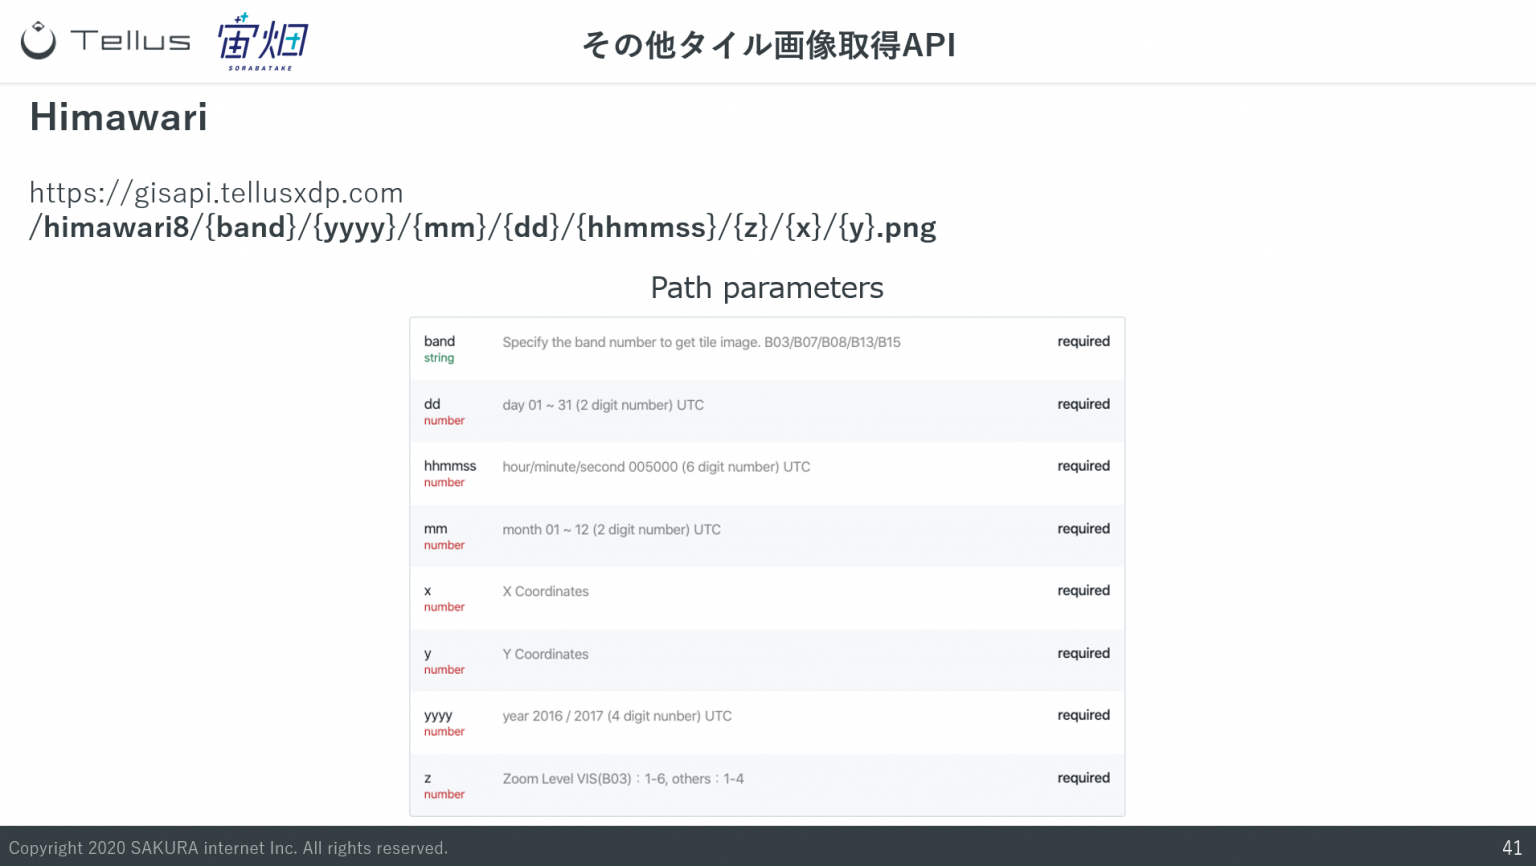This screenshot has height=866, width=1536.
Task: Click the number type label under dd
Action: click(444, 421)
